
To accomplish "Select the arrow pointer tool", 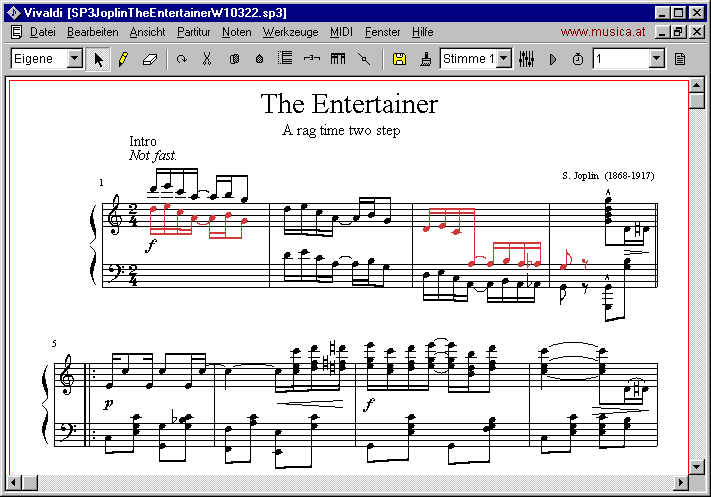I will [98, 59].
